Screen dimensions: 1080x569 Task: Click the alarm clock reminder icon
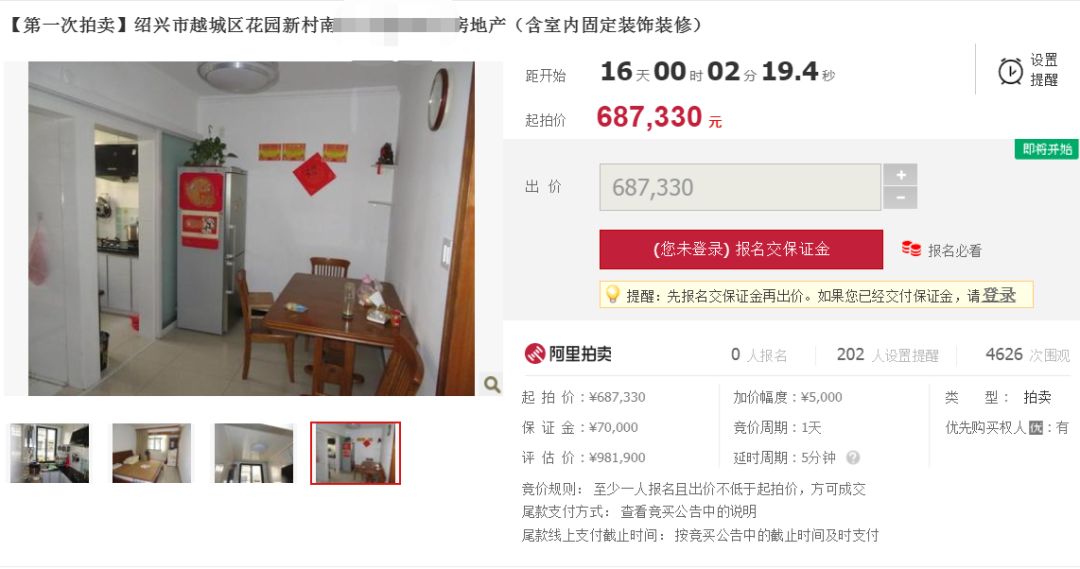pos(1010,71)
